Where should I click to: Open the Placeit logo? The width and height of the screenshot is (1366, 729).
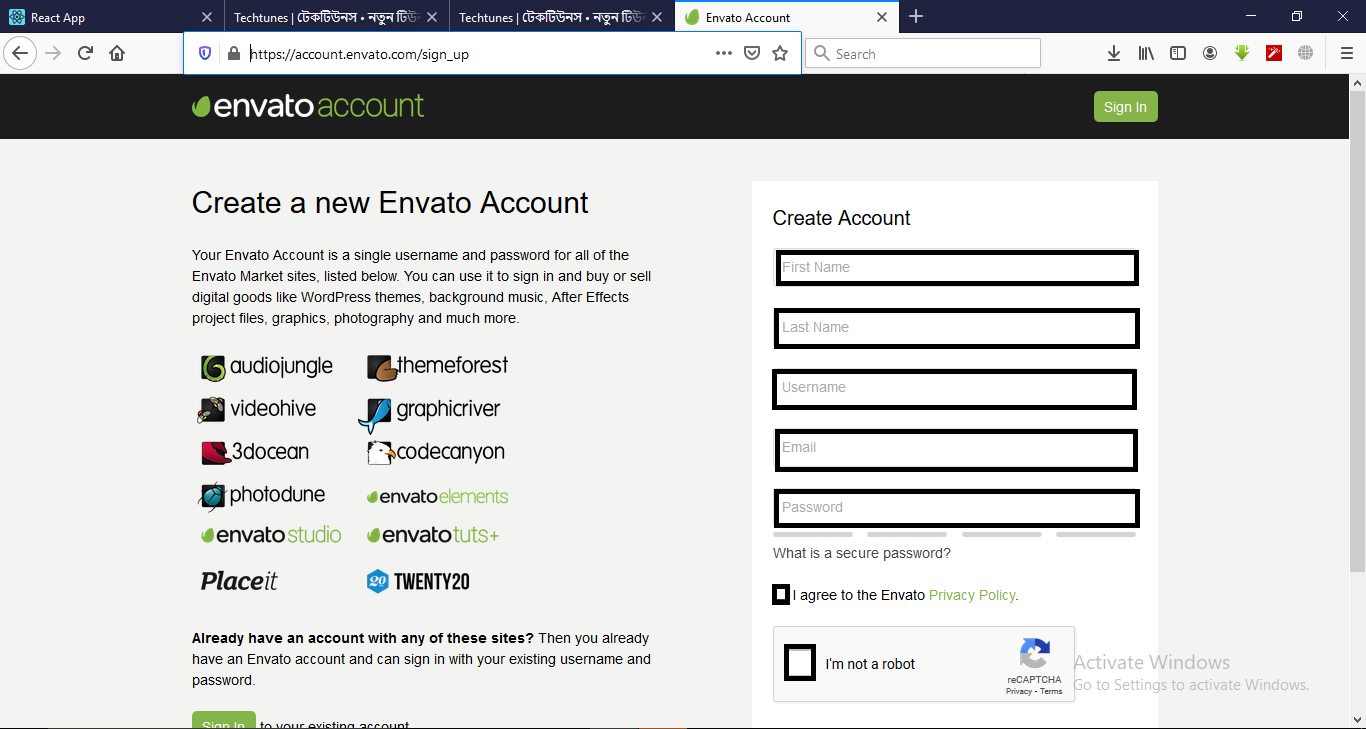click(x=239, y=581)
